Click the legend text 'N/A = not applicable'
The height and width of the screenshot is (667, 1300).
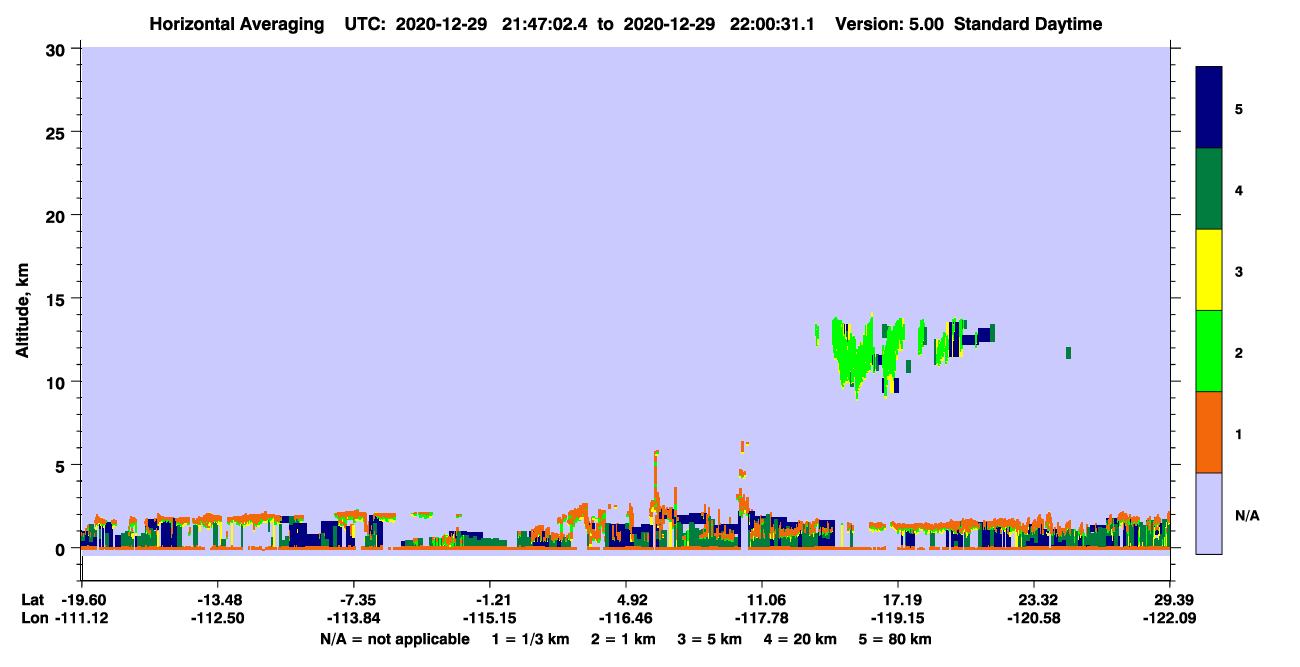coord(394,639)
